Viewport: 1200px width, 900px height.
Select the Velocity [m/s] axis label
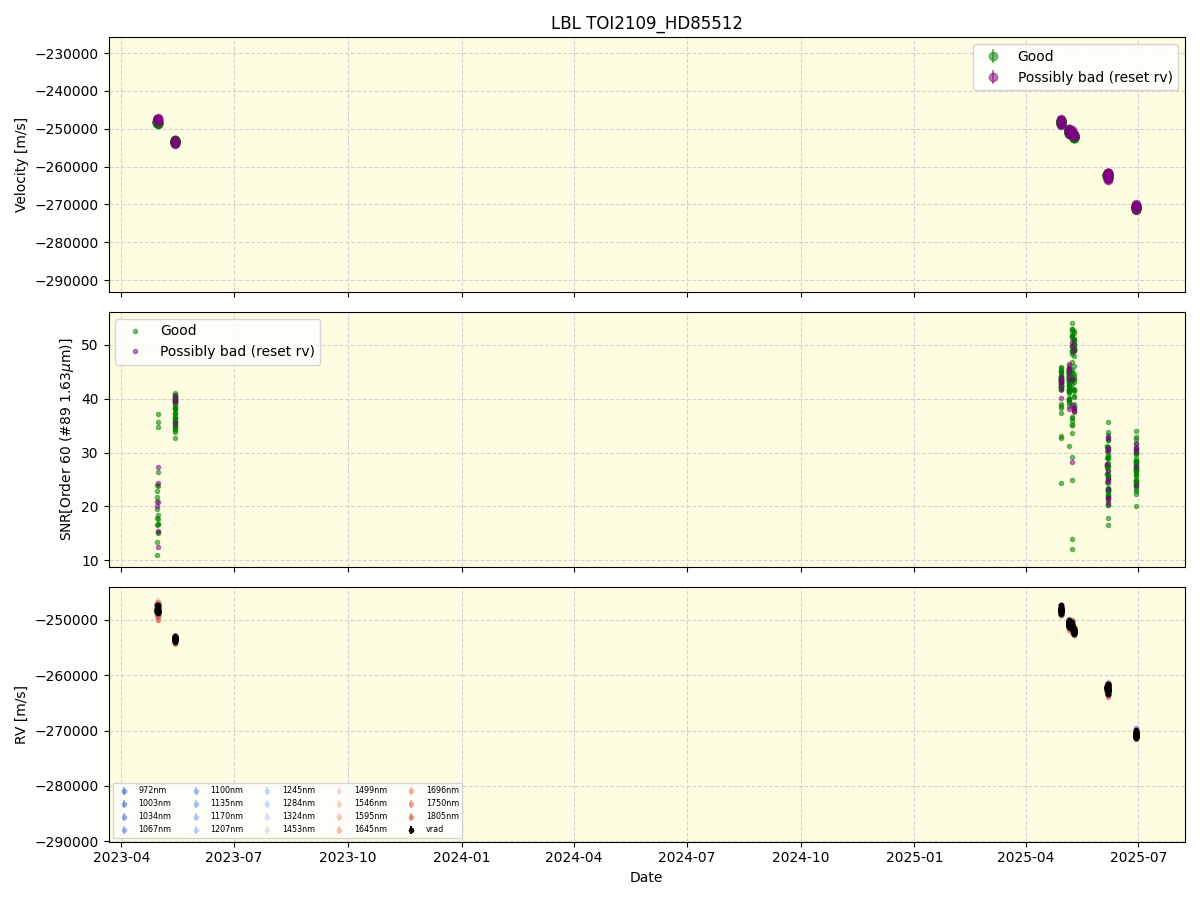[21, 165]
